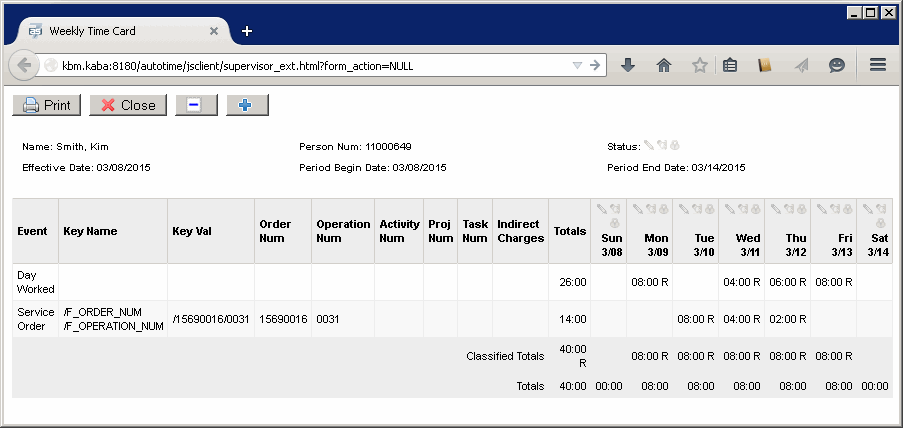Close the Weekly Time Card tab
The width and height of the screenshot is (903, 428).
(x=216, y=31)
